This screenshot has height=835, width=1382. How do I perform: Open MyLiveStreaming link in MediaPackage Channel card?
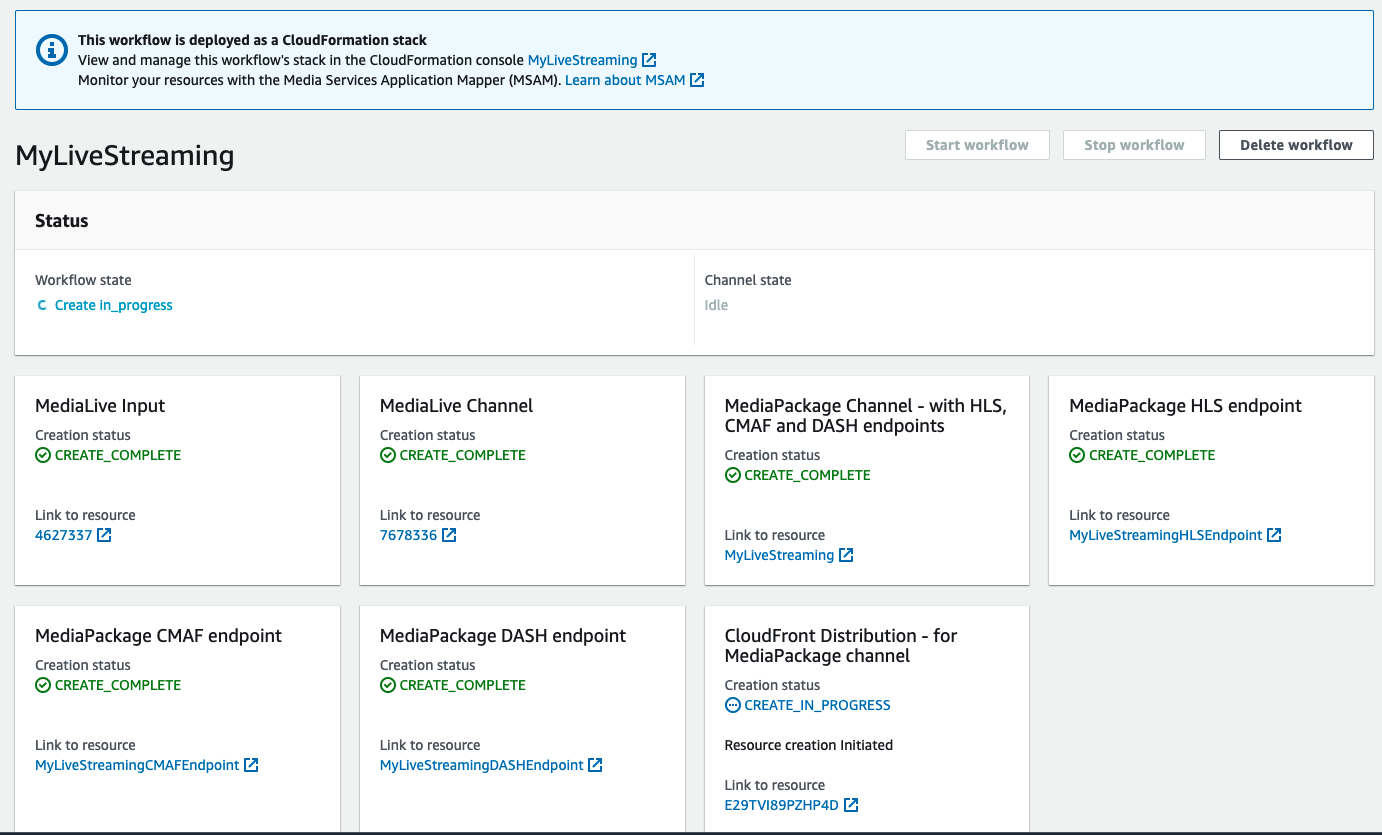(x=779, y=555)
